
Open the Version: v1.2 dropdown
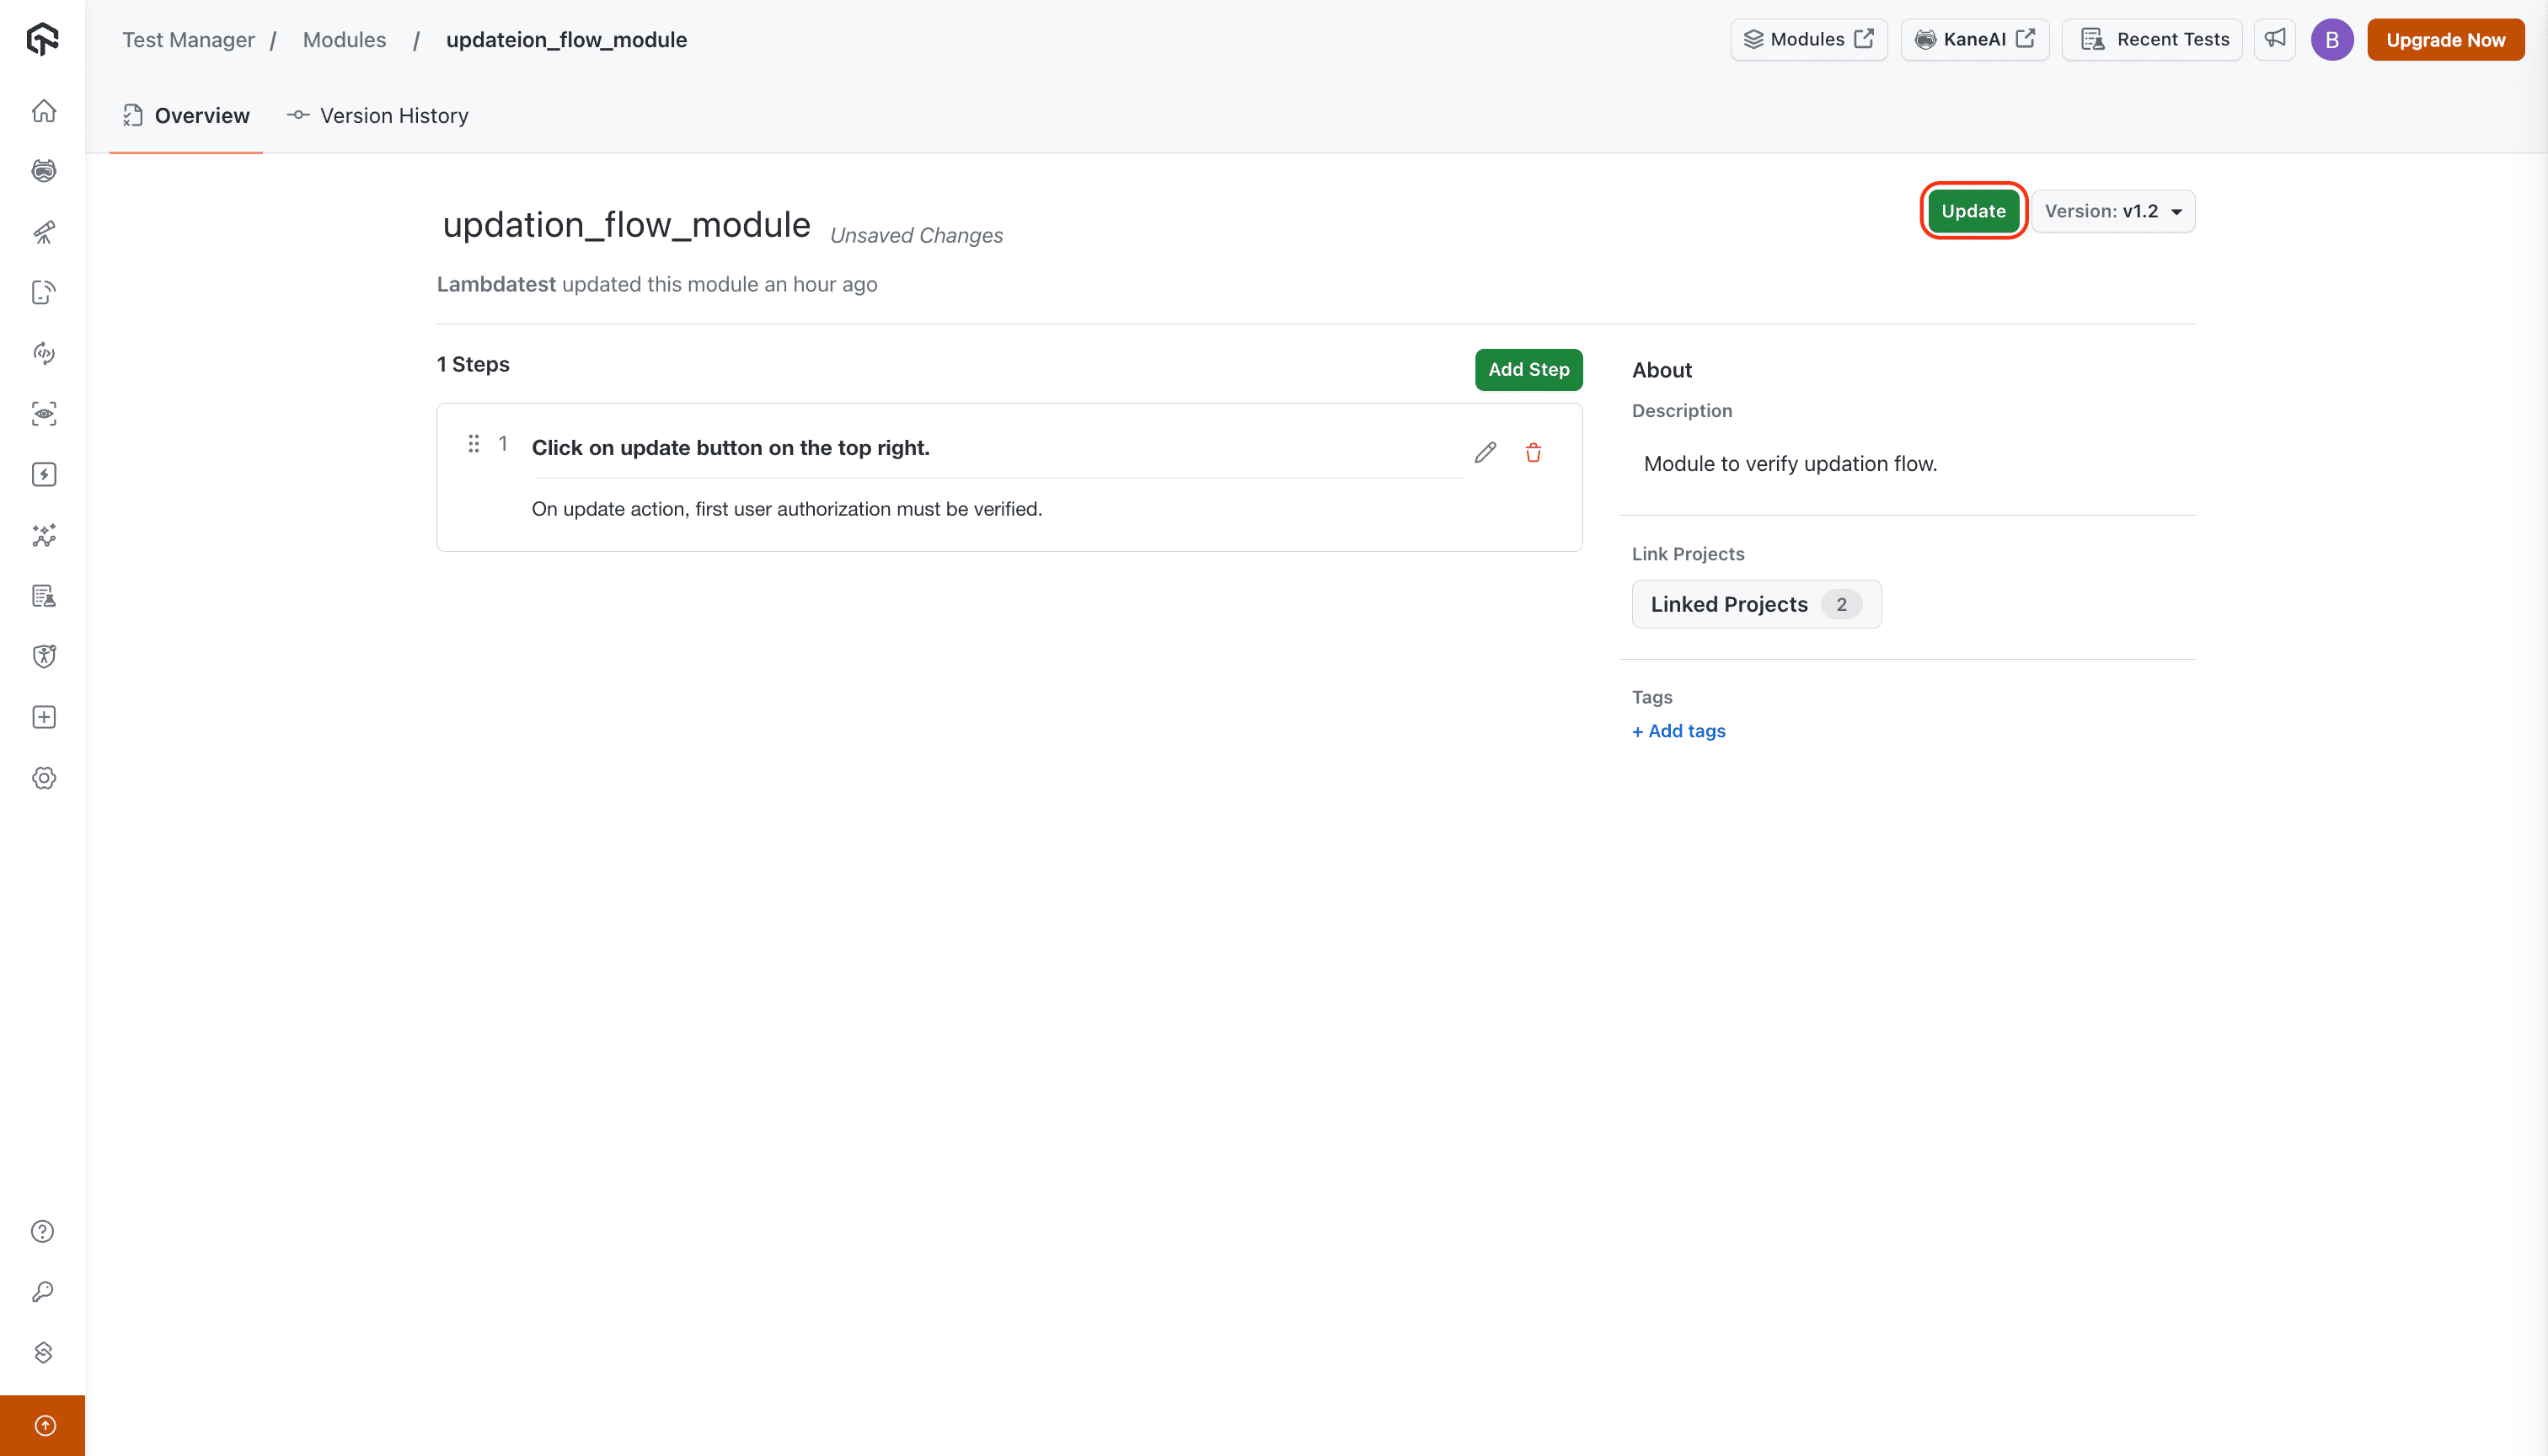2113,211
